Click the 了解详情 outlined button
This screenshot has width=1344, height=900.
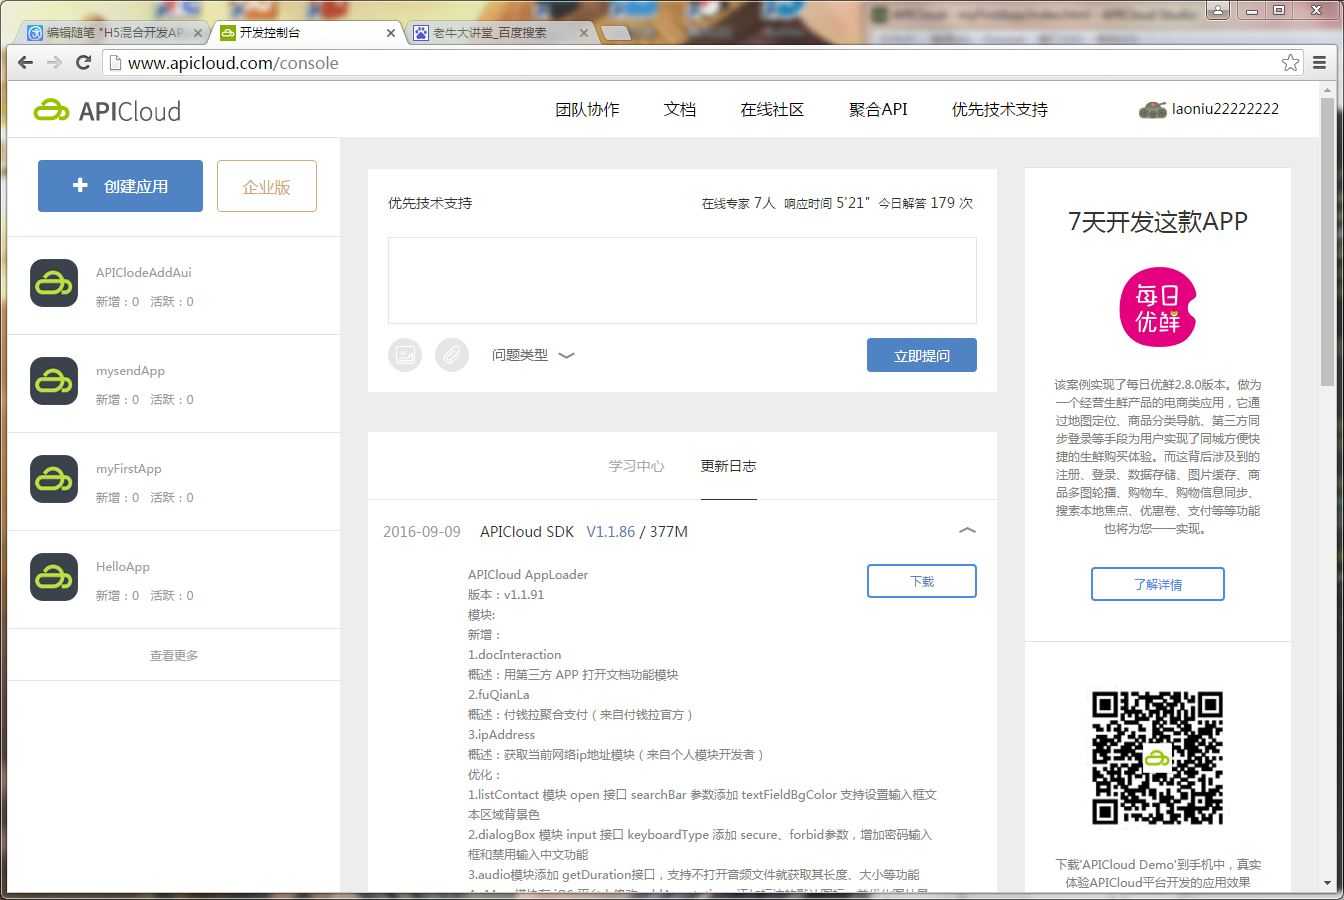click(1157, 584)
